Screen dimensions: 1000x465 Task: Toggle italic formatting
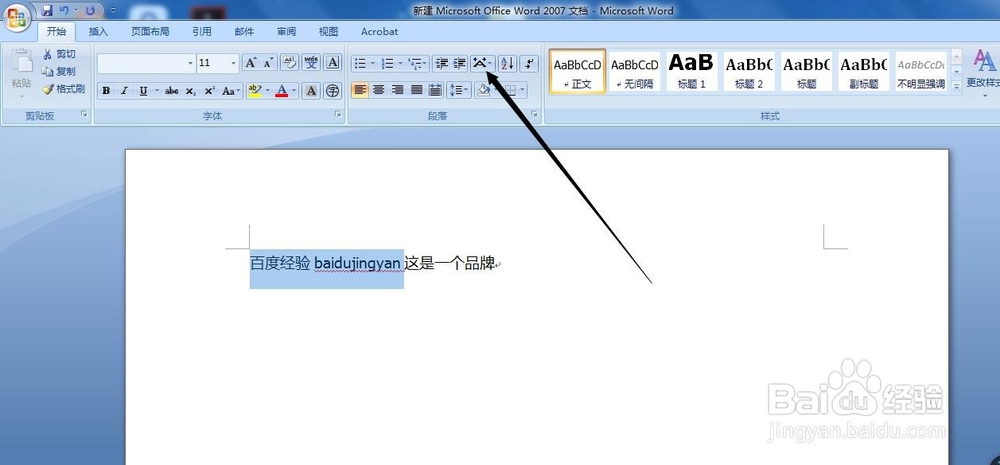pos(124,91)
